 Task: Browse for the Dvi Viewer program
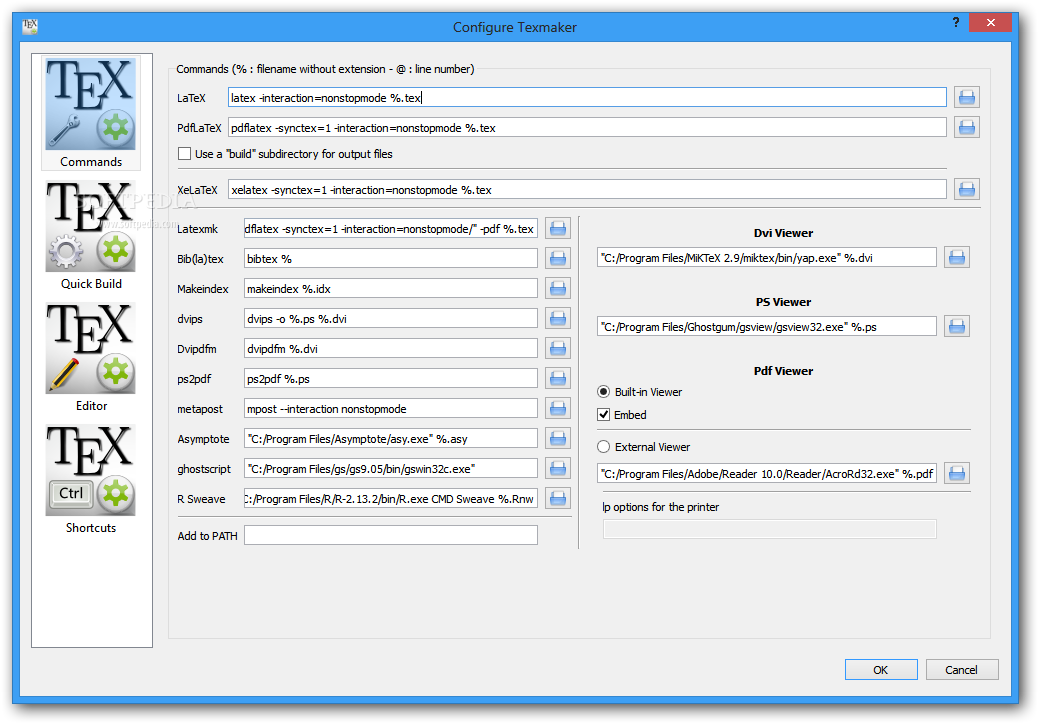point(957,257)
